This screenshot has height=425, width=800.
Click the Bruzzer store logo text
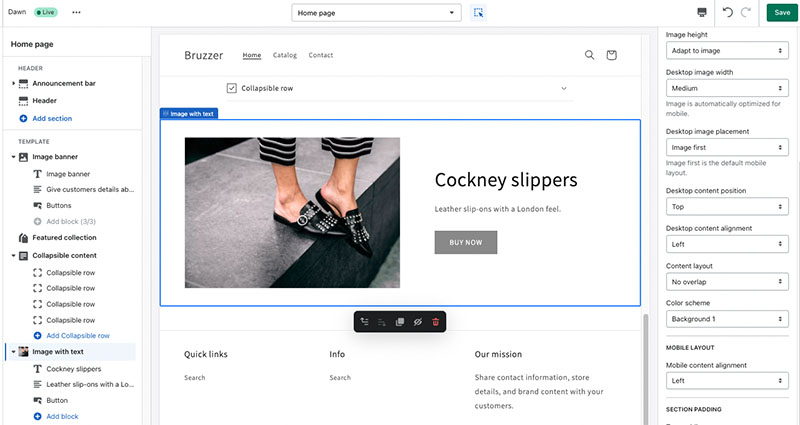pos(204,55)
